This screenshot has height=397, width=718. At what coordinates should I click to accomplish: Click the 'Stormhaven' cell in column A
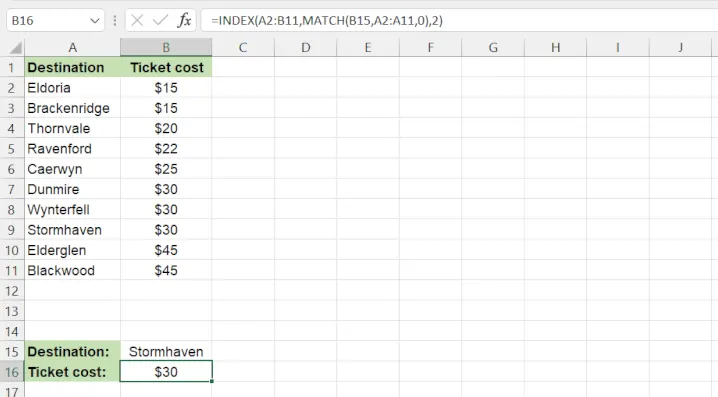tap(72, 230)
